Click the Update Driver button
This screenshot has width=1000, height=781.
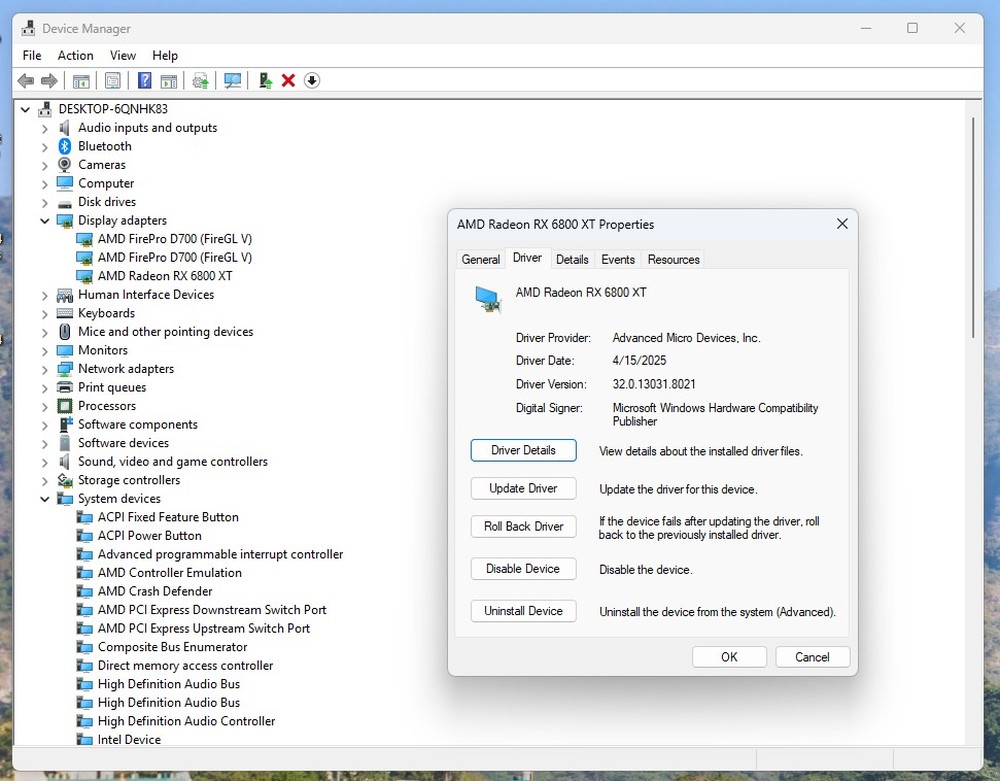(x=524, y=488)
